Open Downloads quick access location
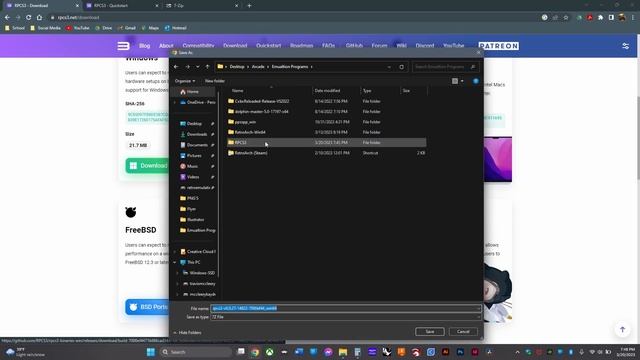This screenshot has width=640, height=360. point(197,134)
